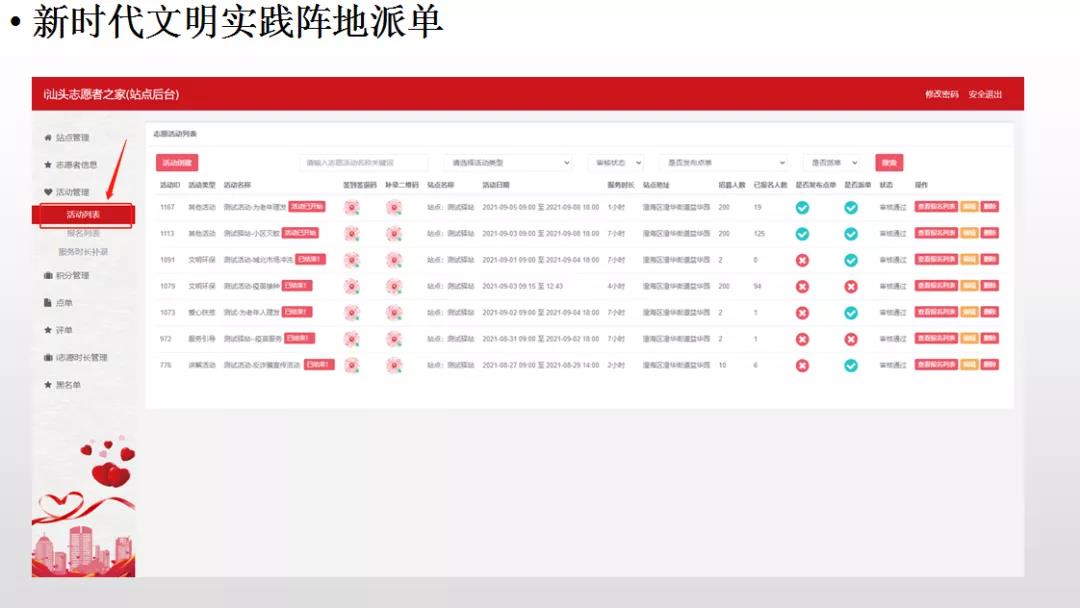This screenshot has width=1080, height=608.
Task: Open the 是否发布点单 filter dropdown
Action: pos(724,162)
